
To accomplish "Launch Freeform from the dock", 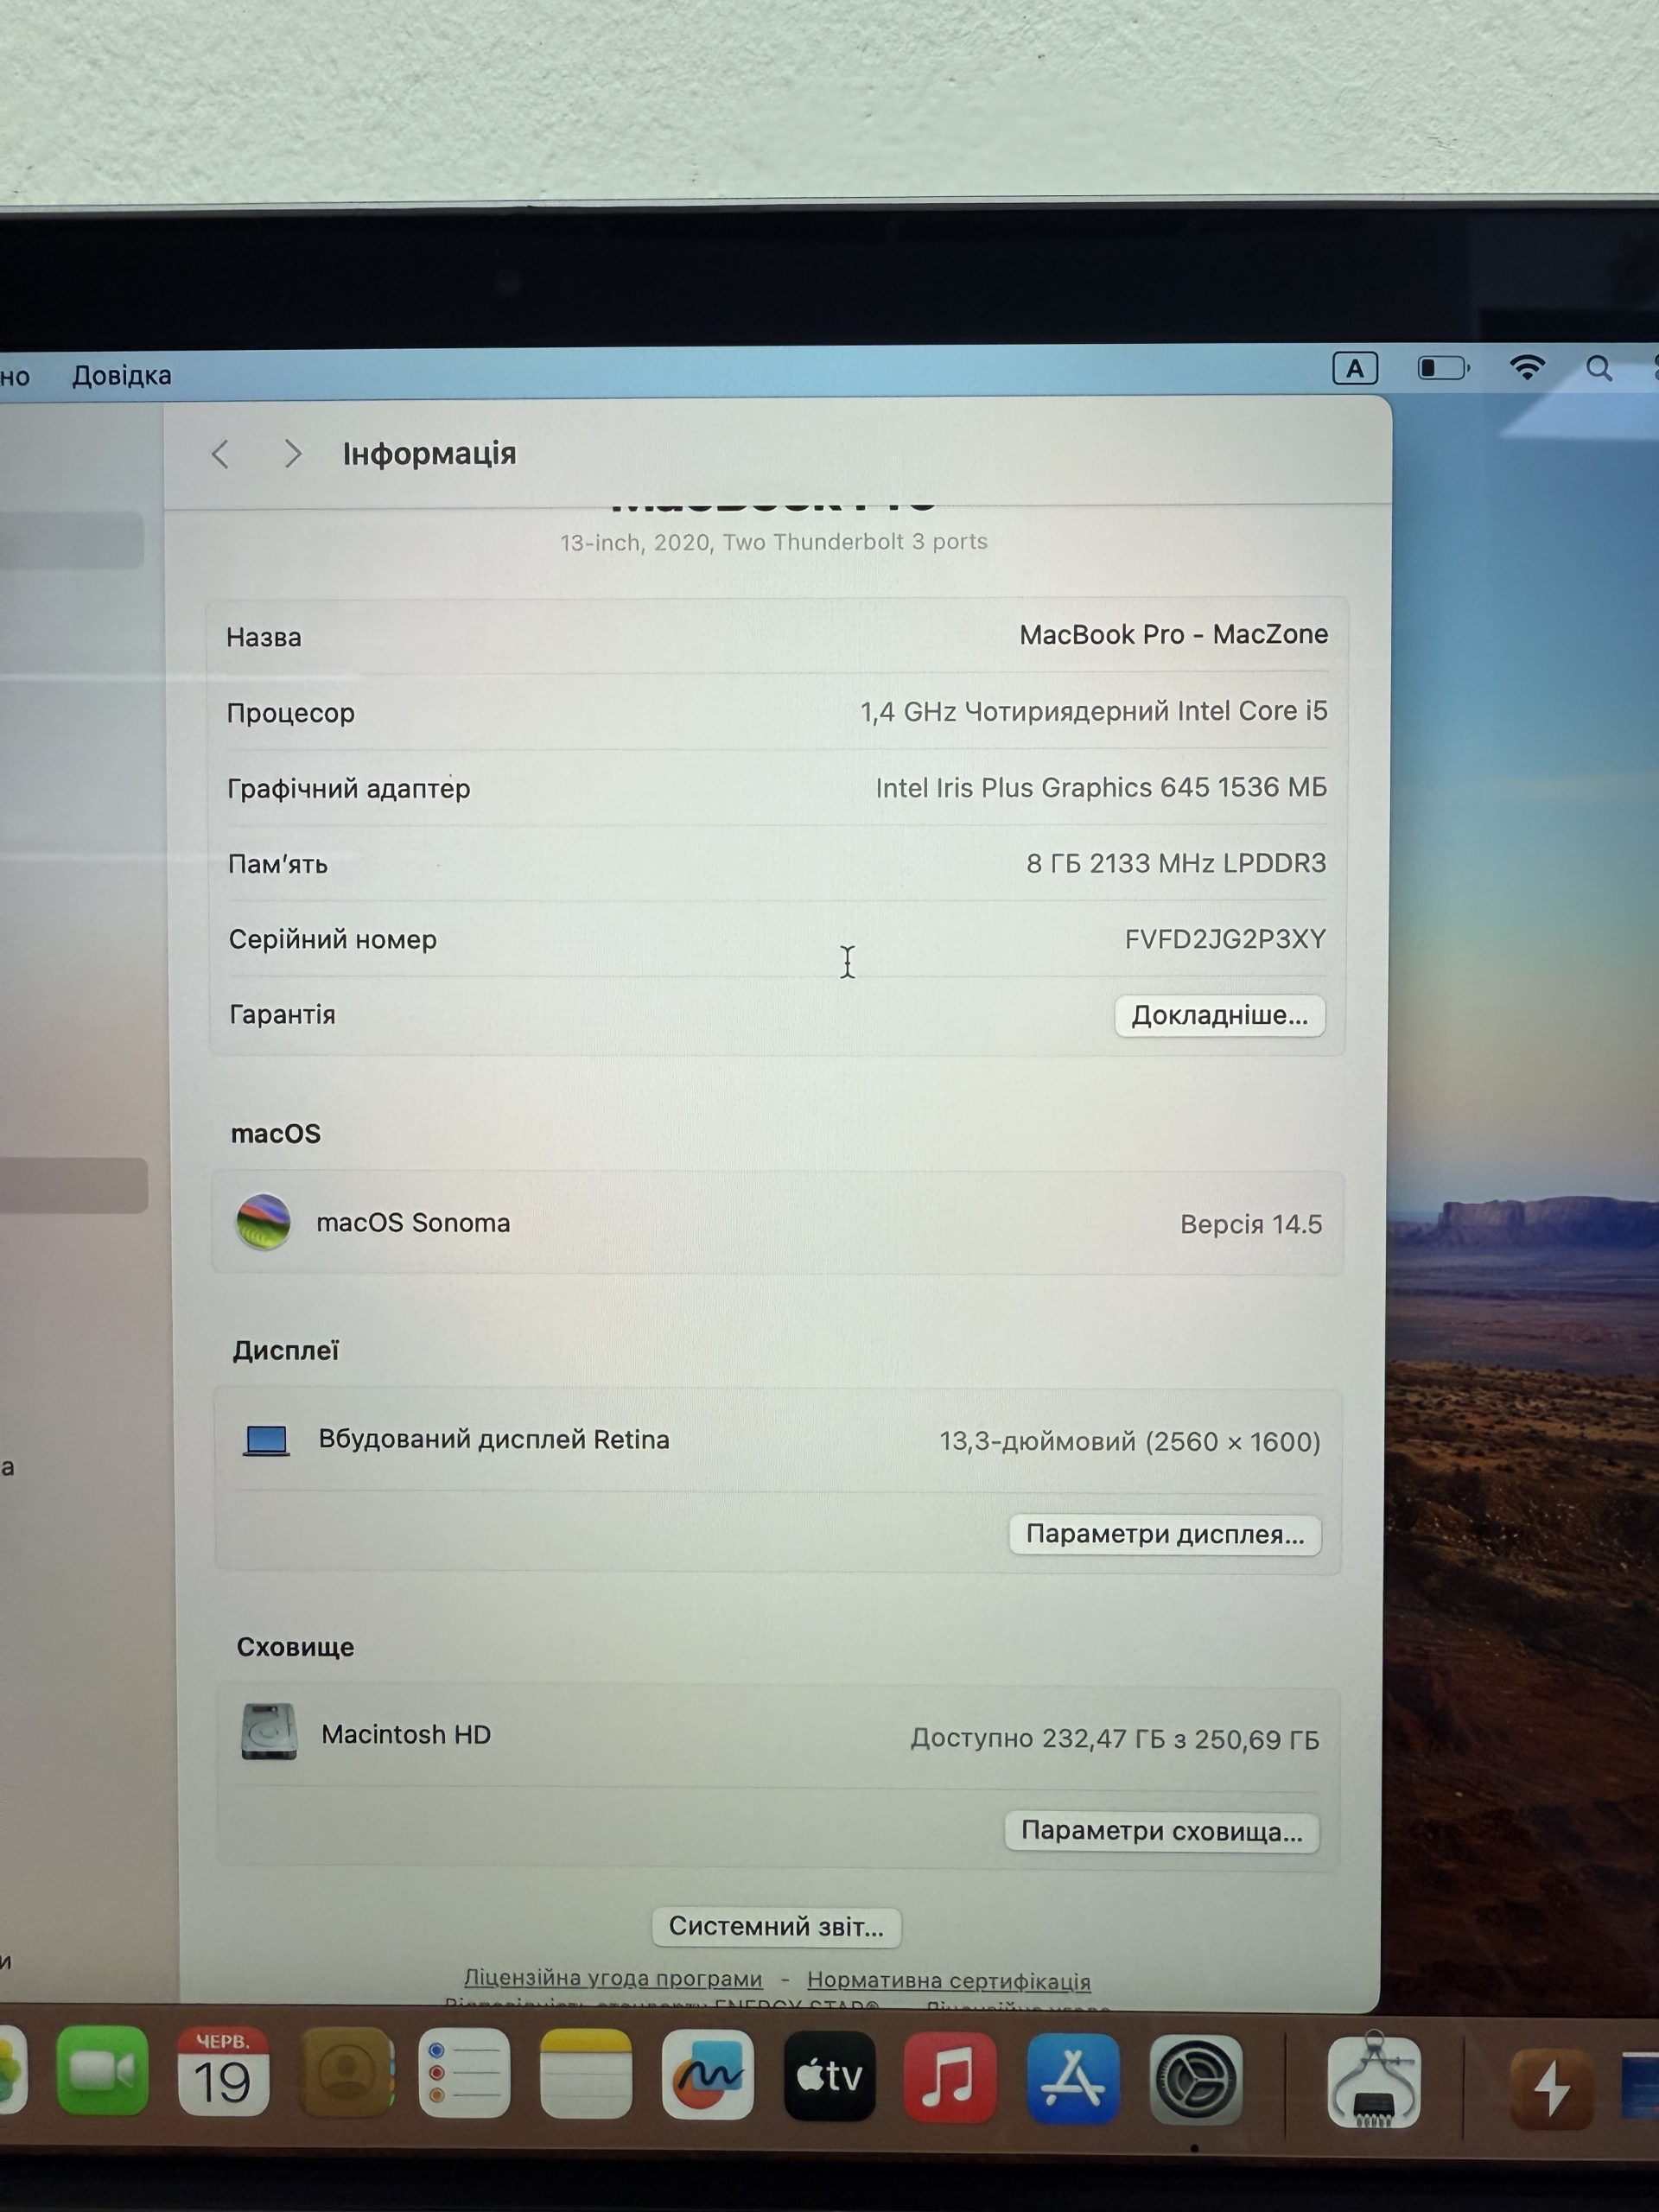I will pos(708,2074).
